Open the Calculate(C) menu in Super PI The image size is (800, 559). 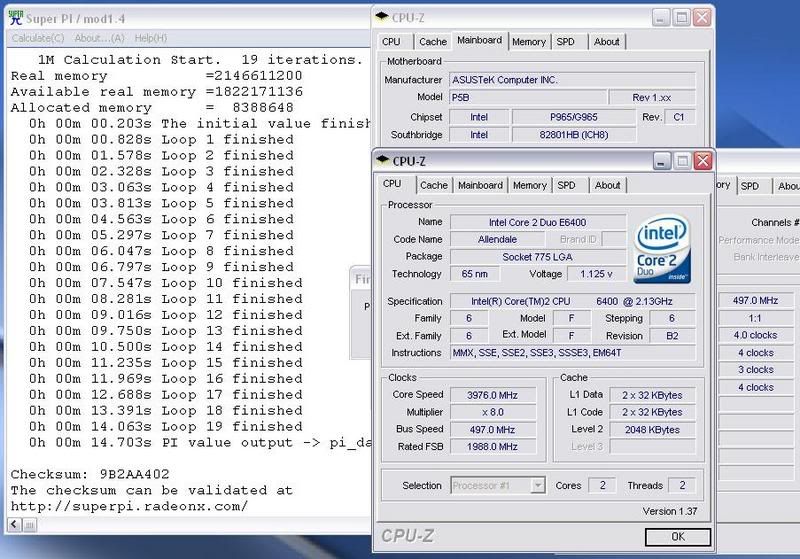click(x=38, y=38)
